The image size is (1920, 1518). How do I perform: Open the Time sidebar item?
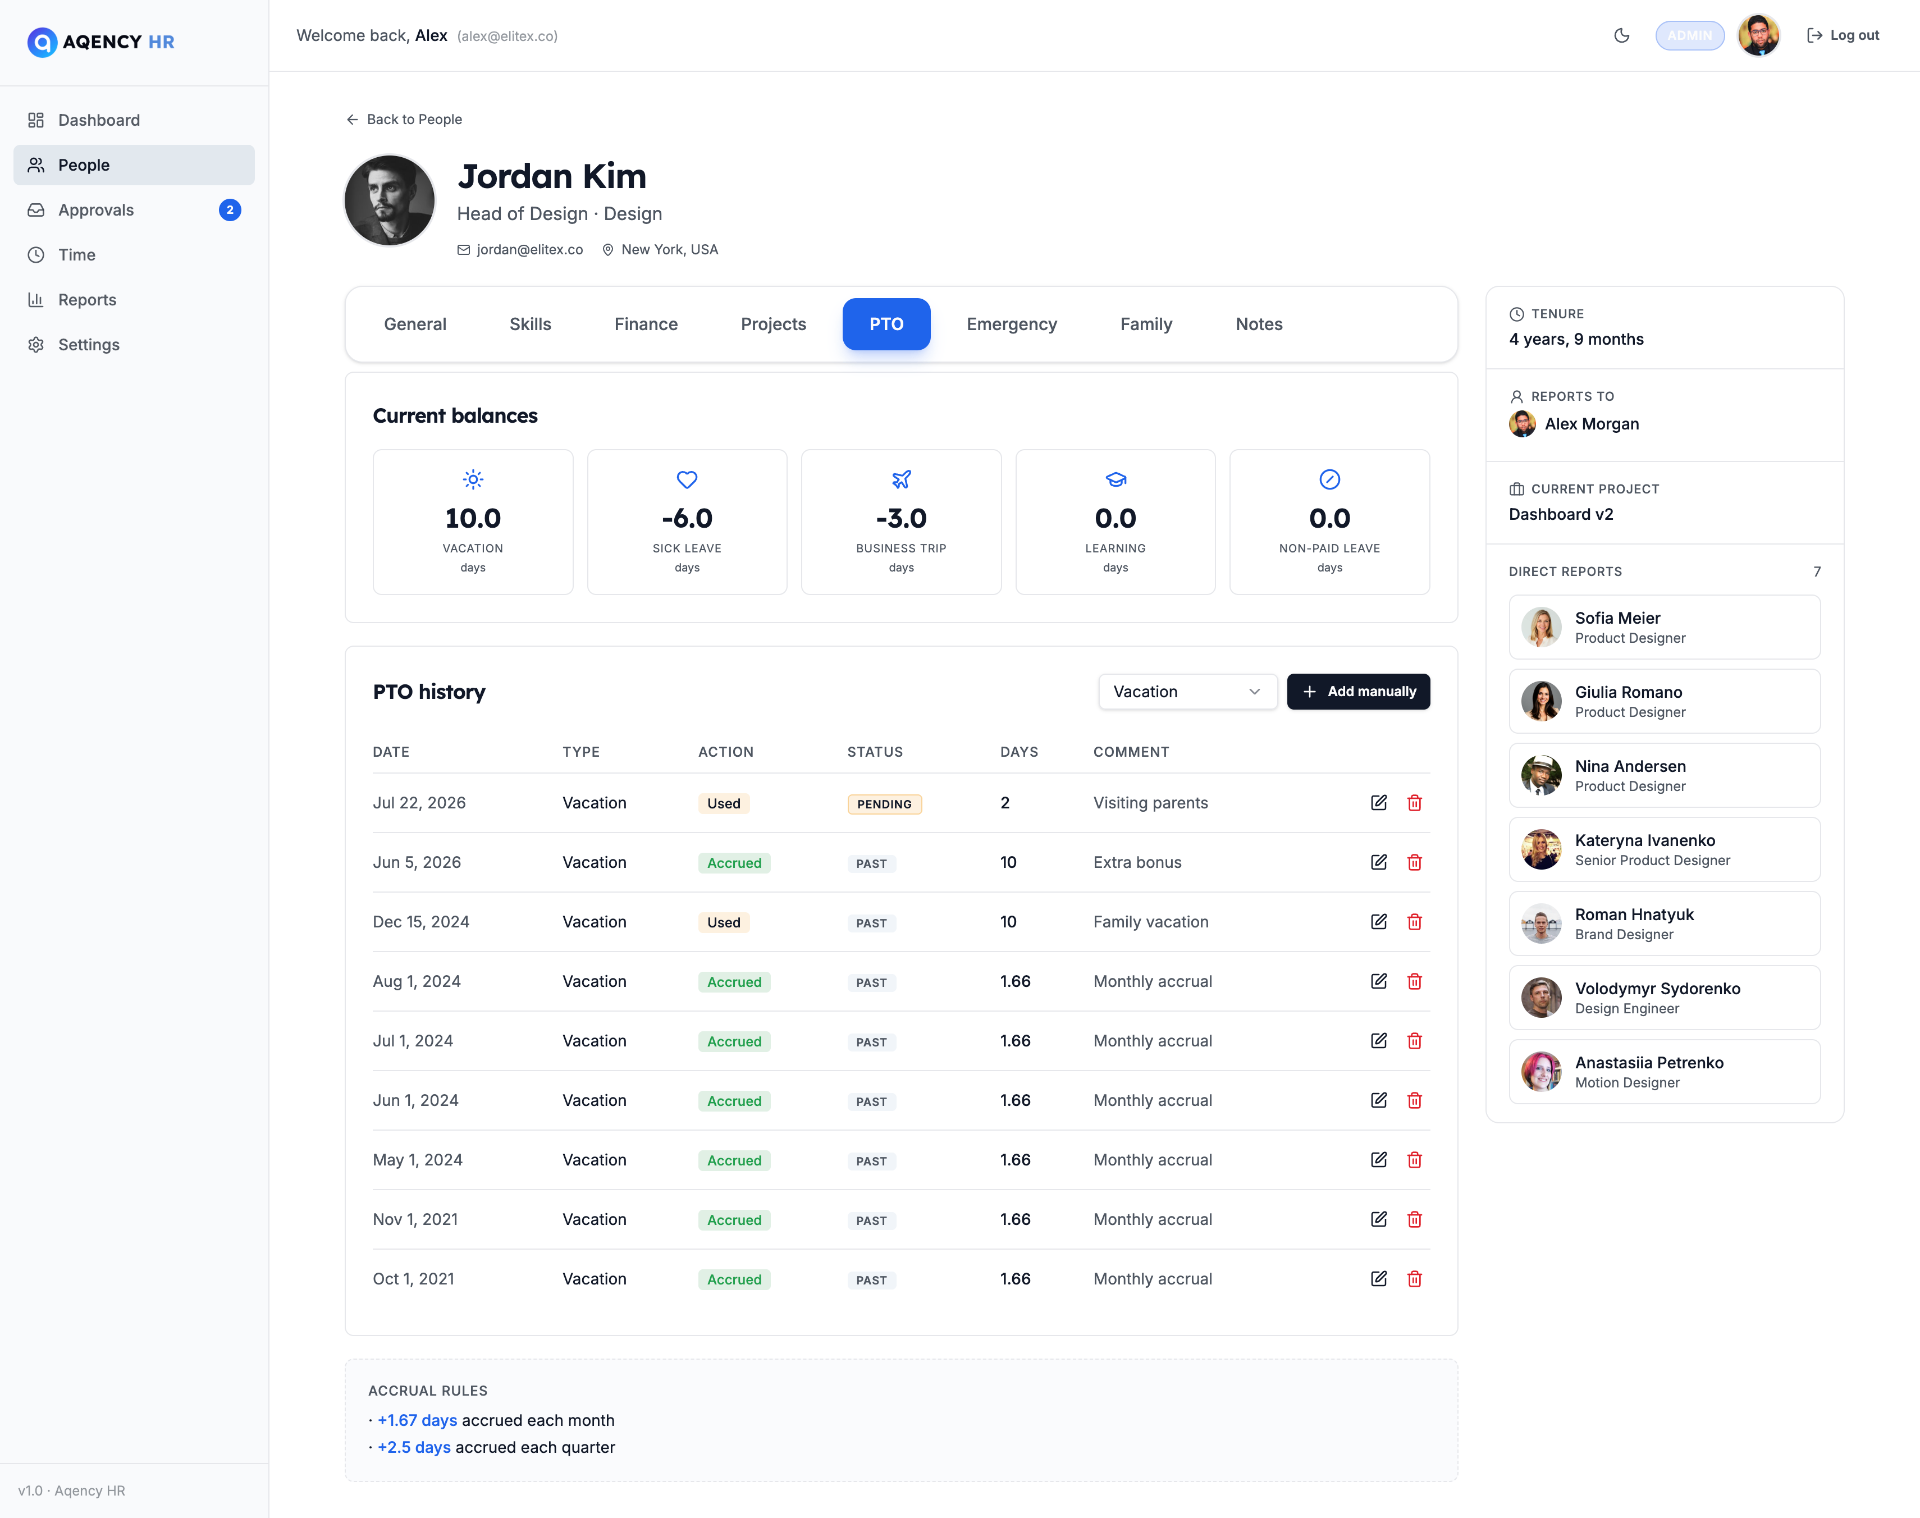pos(134,255)
